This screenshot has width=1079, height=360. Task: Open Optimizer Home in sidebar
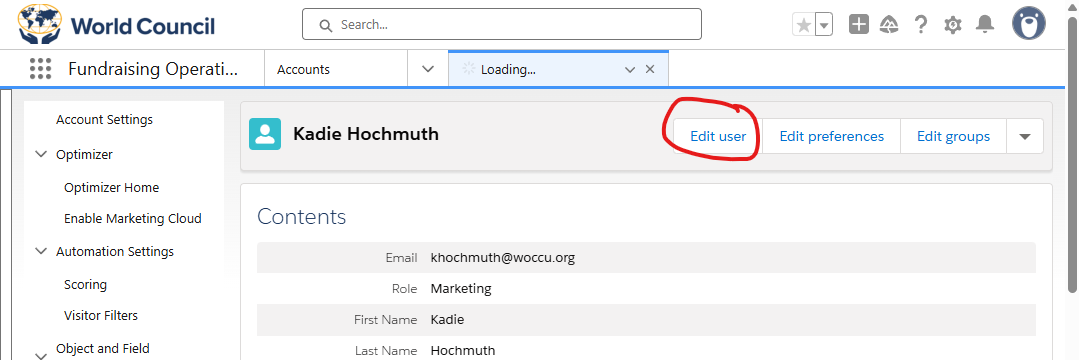coord(111,188)
